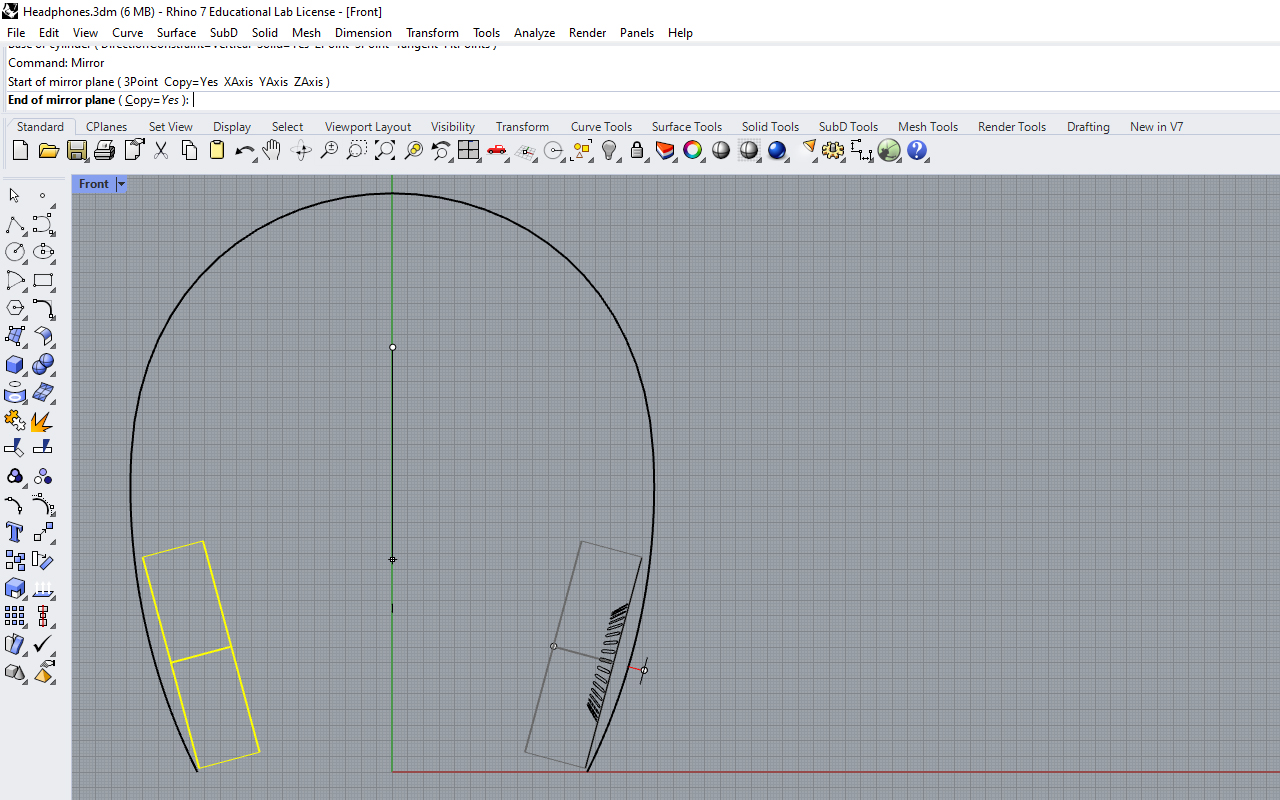The height and width of the screenshot is (800, 1280).
Task: Open Object properties color wheel icon
Action: click(x=693, y=151)
